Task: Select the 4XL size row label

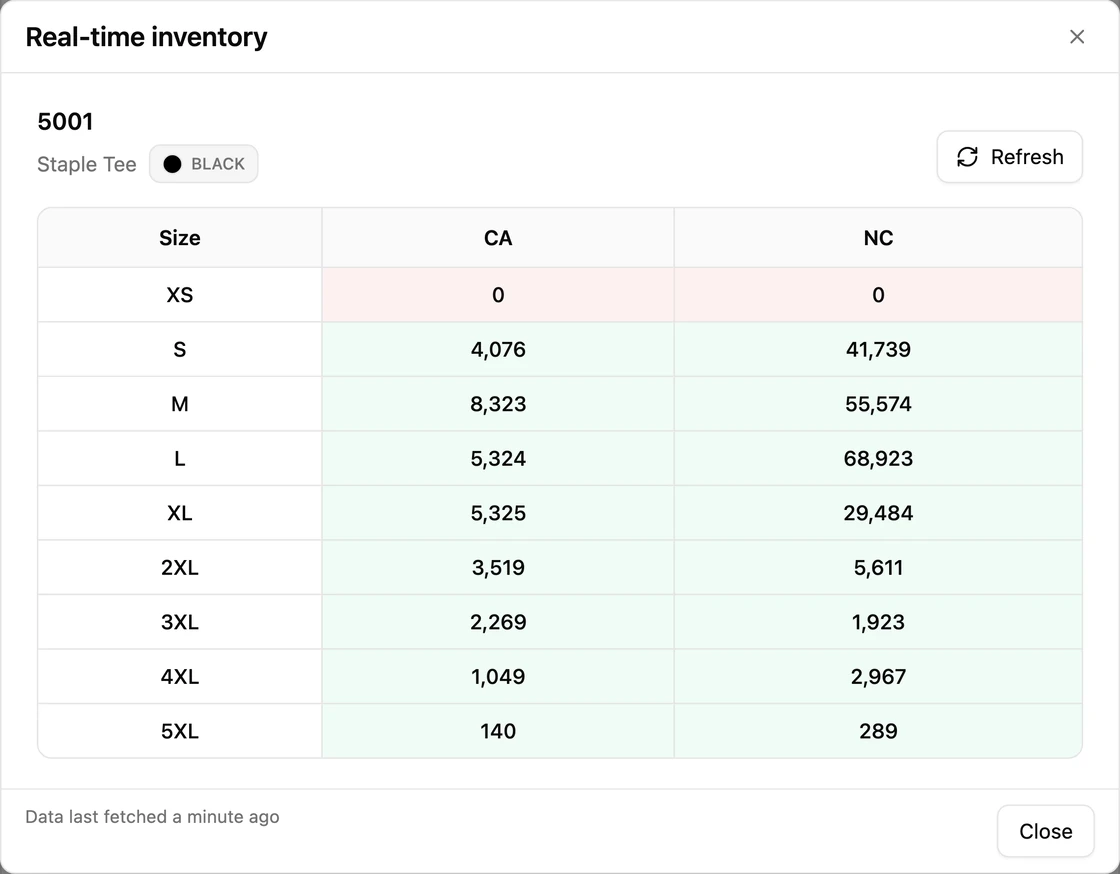Action: pos(180,676)
